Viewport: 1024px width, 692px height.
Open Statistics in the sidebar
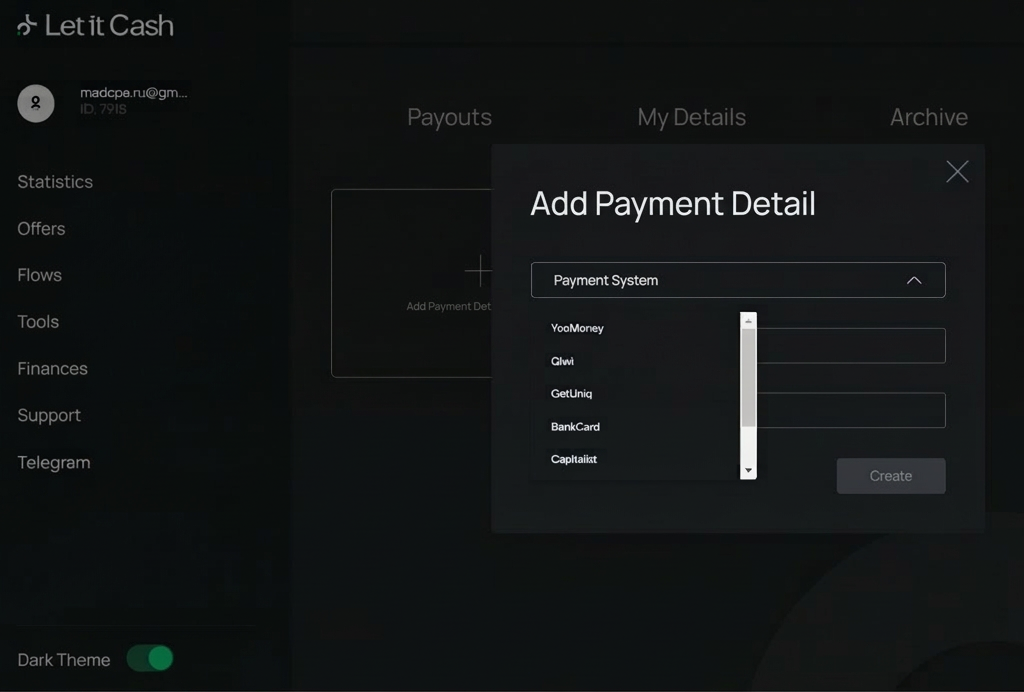(x=55, y=181)
